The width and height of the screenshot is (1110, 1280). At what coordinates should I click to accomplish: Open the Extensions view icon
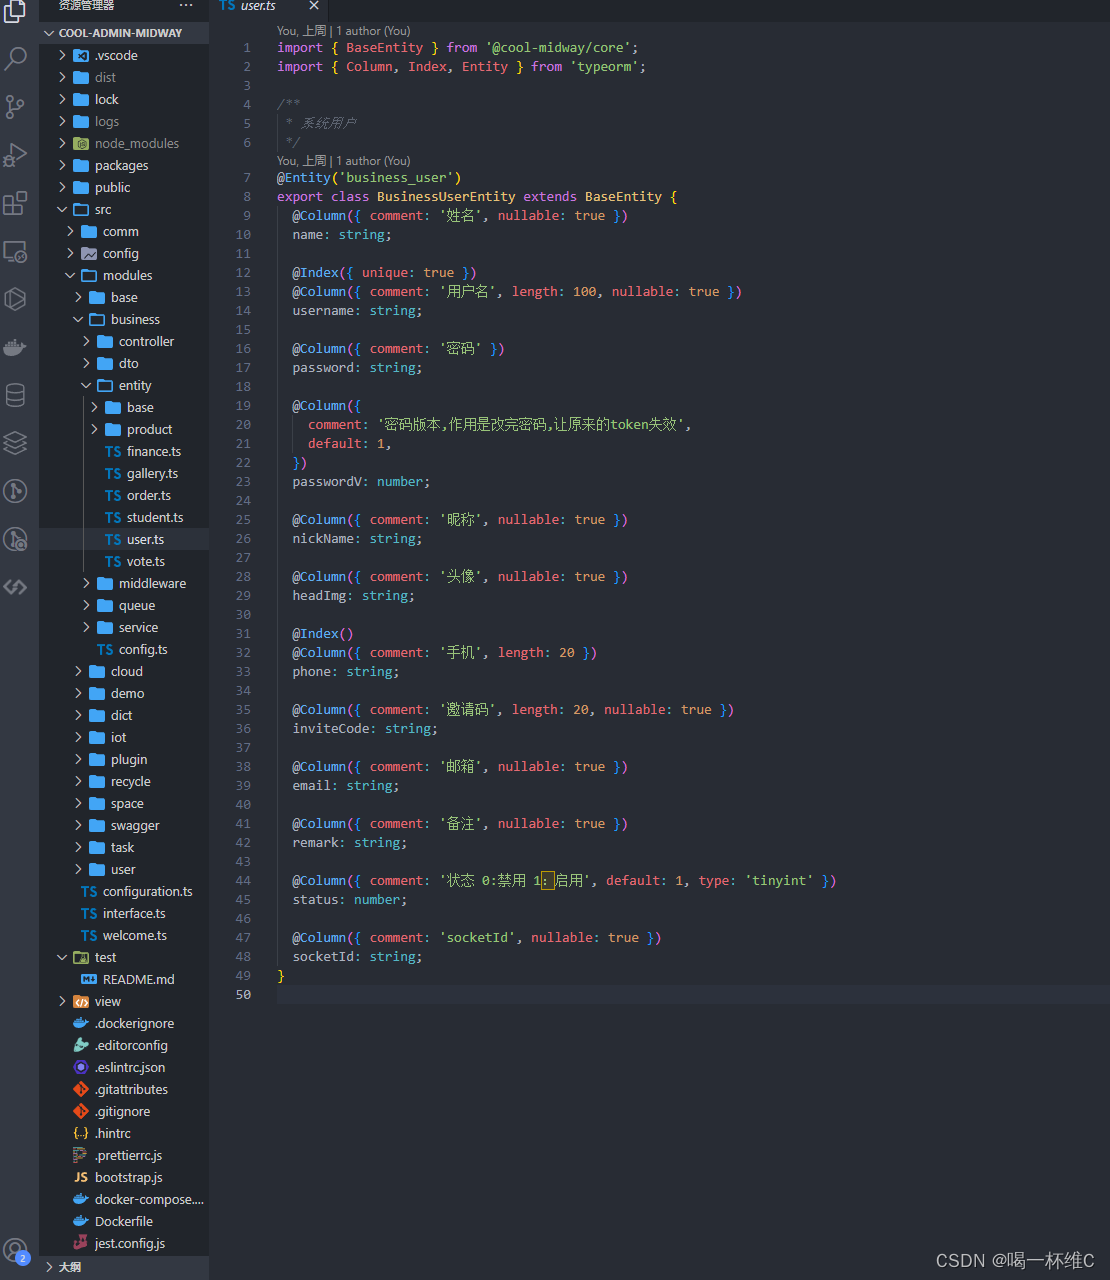(x=16, y=203)
